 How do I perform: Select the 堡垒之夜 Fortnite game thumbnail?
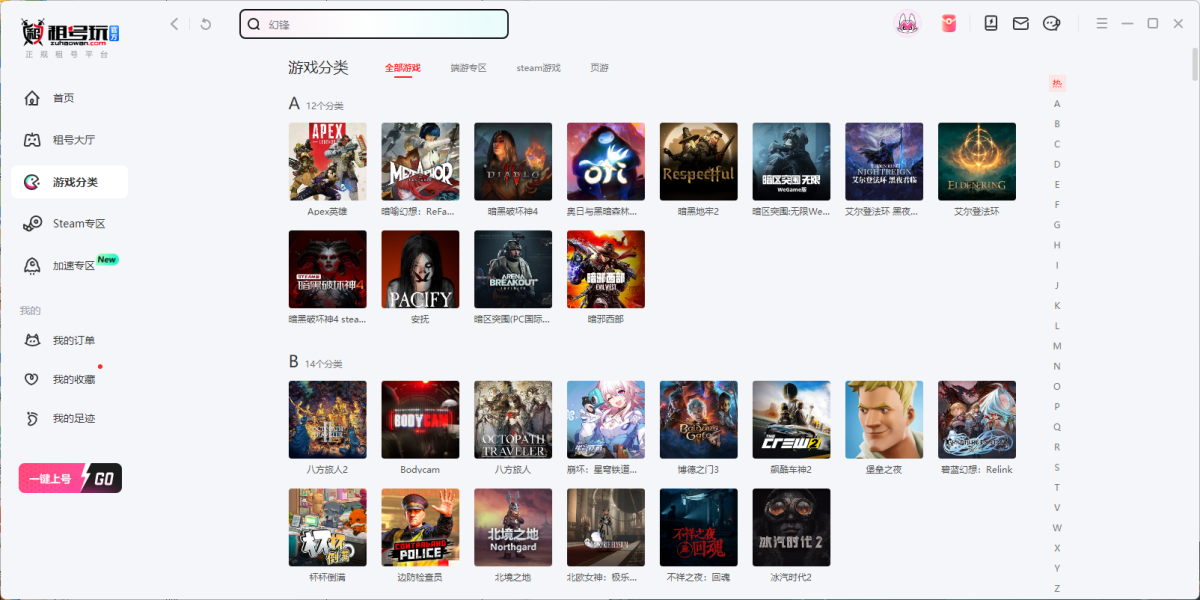click(884, 420)
